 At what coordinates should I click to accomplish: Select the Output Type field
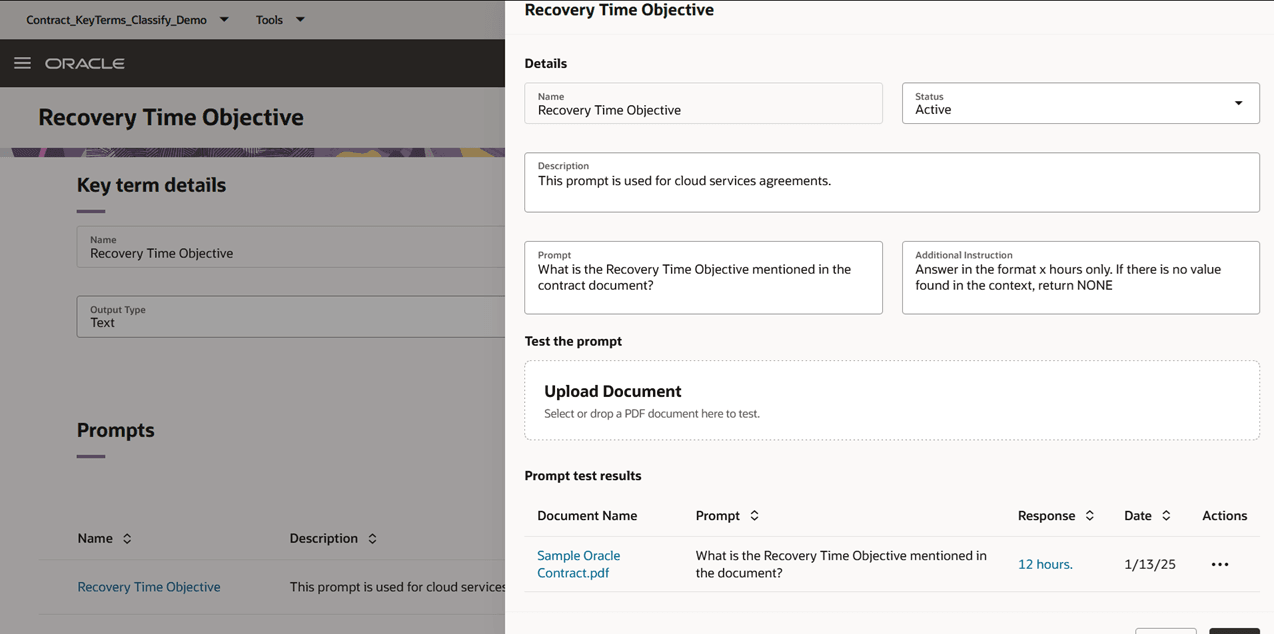tap(290, 317)
